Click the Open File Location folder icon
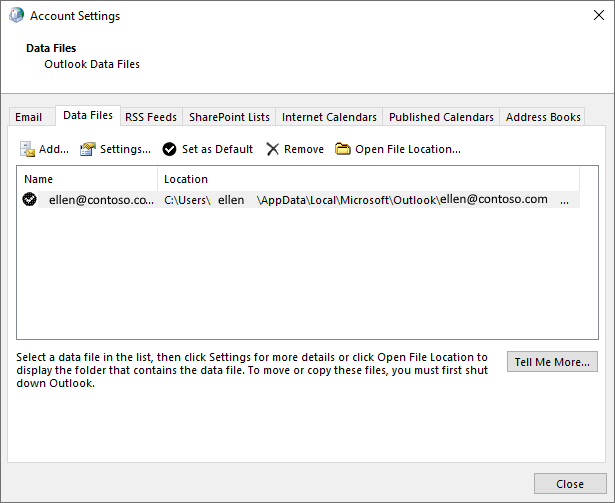The height and width of the screenshot is (503, 615). click(342, 149)
